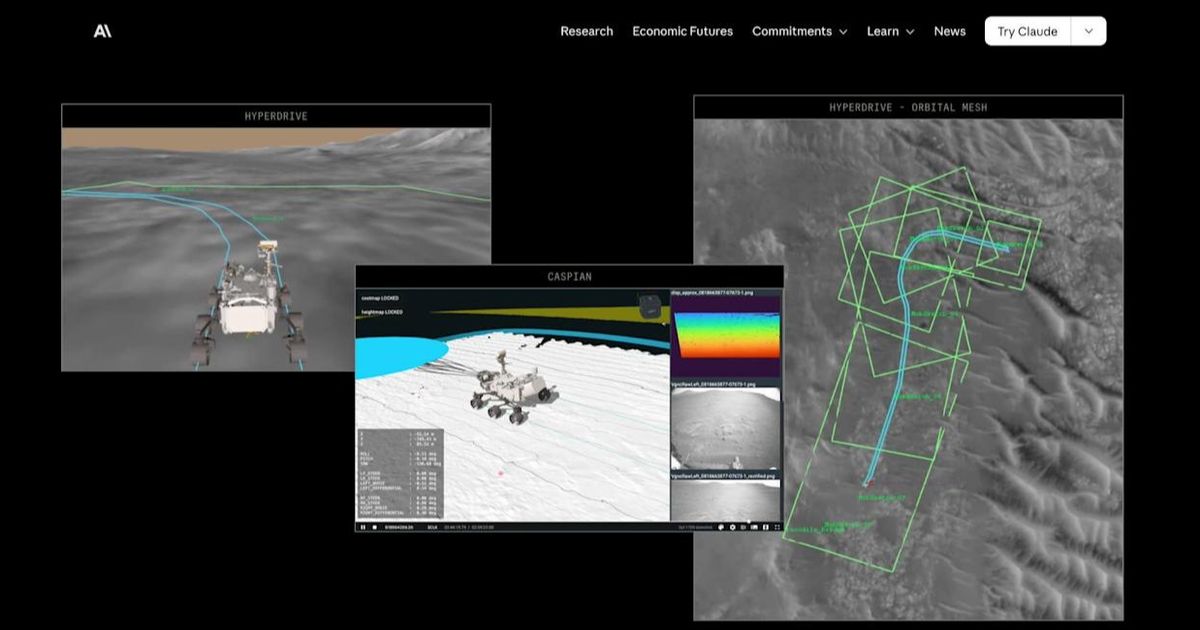Viewport: 1200px width, 630px height.
Task: Open the dropdown arrow beside Try Claude
Action: tap(1088, 31)
